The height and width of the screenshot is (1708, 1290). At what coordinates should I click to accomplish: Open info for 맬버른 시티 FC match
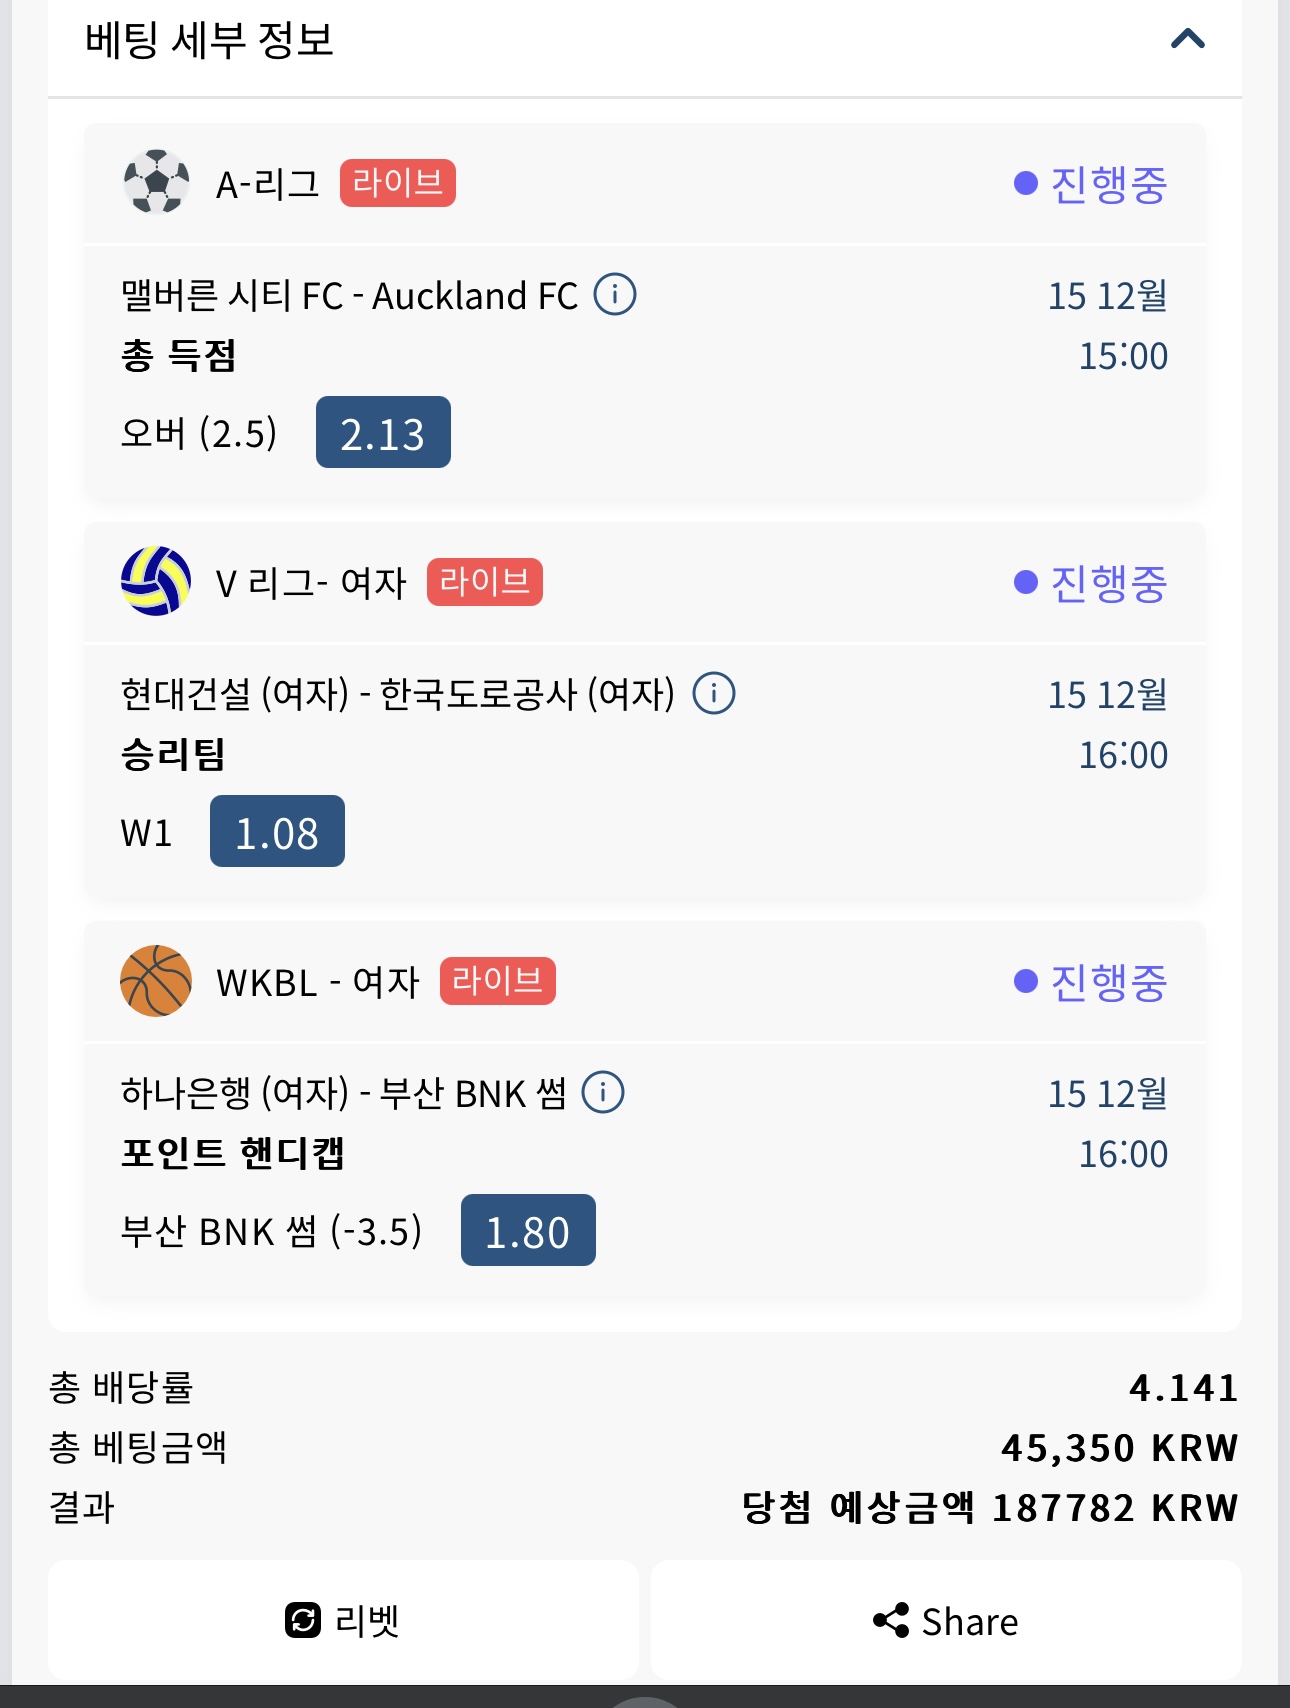pos(615,295)
